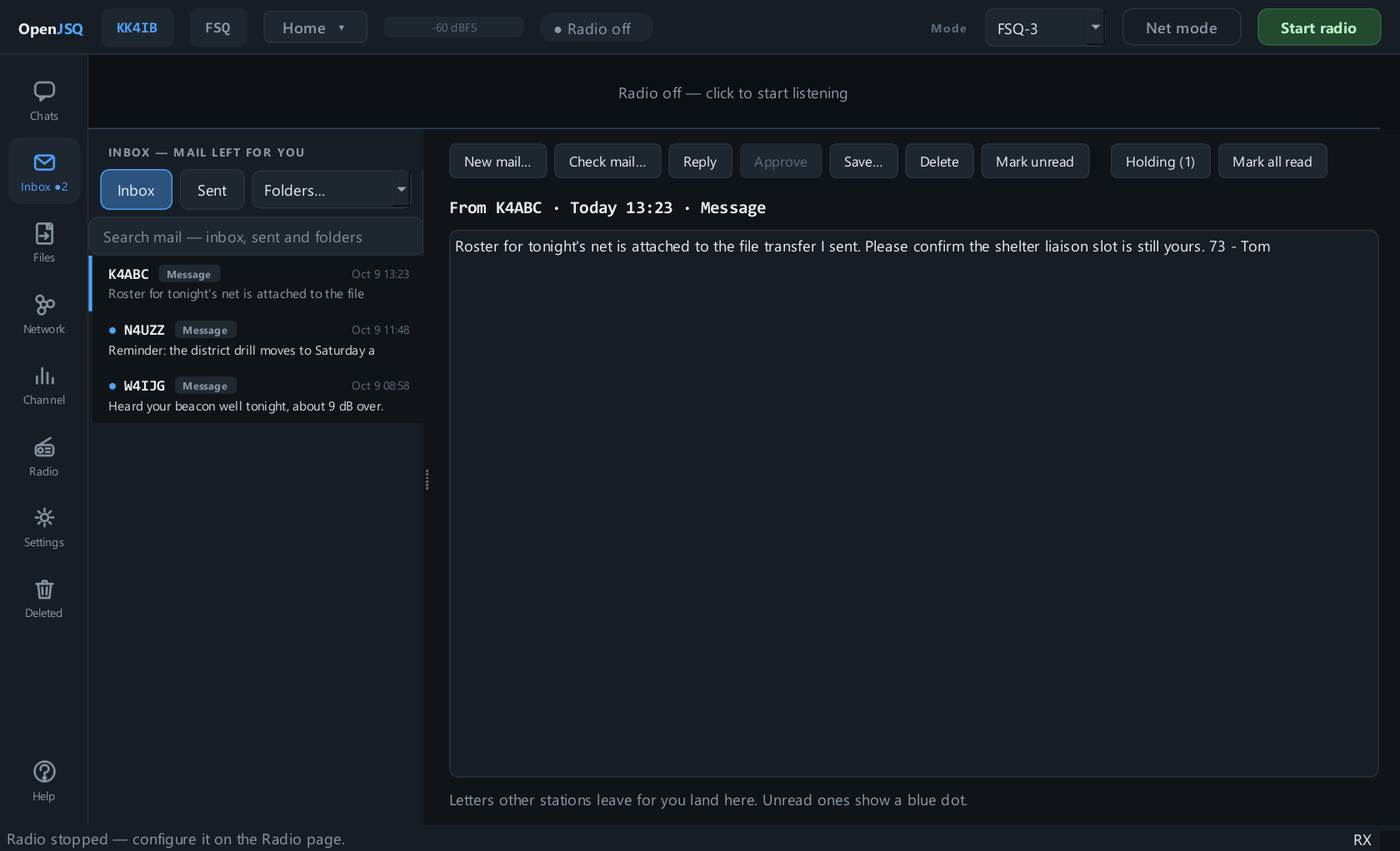1400x851 pixels.
Task: Open the Help question-mark icon
Action: pyautogui.click(x=44, y=780)
